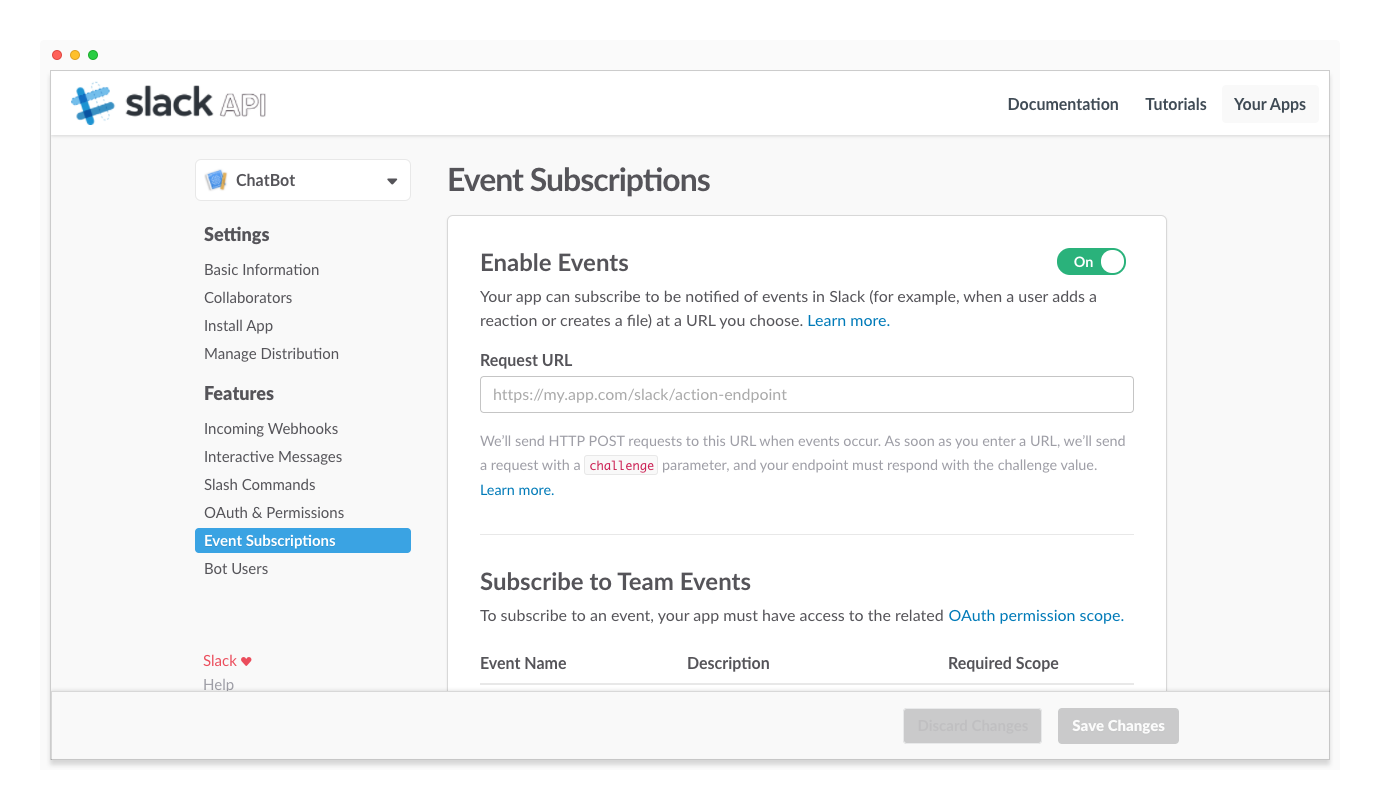Open the OAuth permission scope link
The height and width of the screenshot is (810, 1380).
pos(1036,616)
